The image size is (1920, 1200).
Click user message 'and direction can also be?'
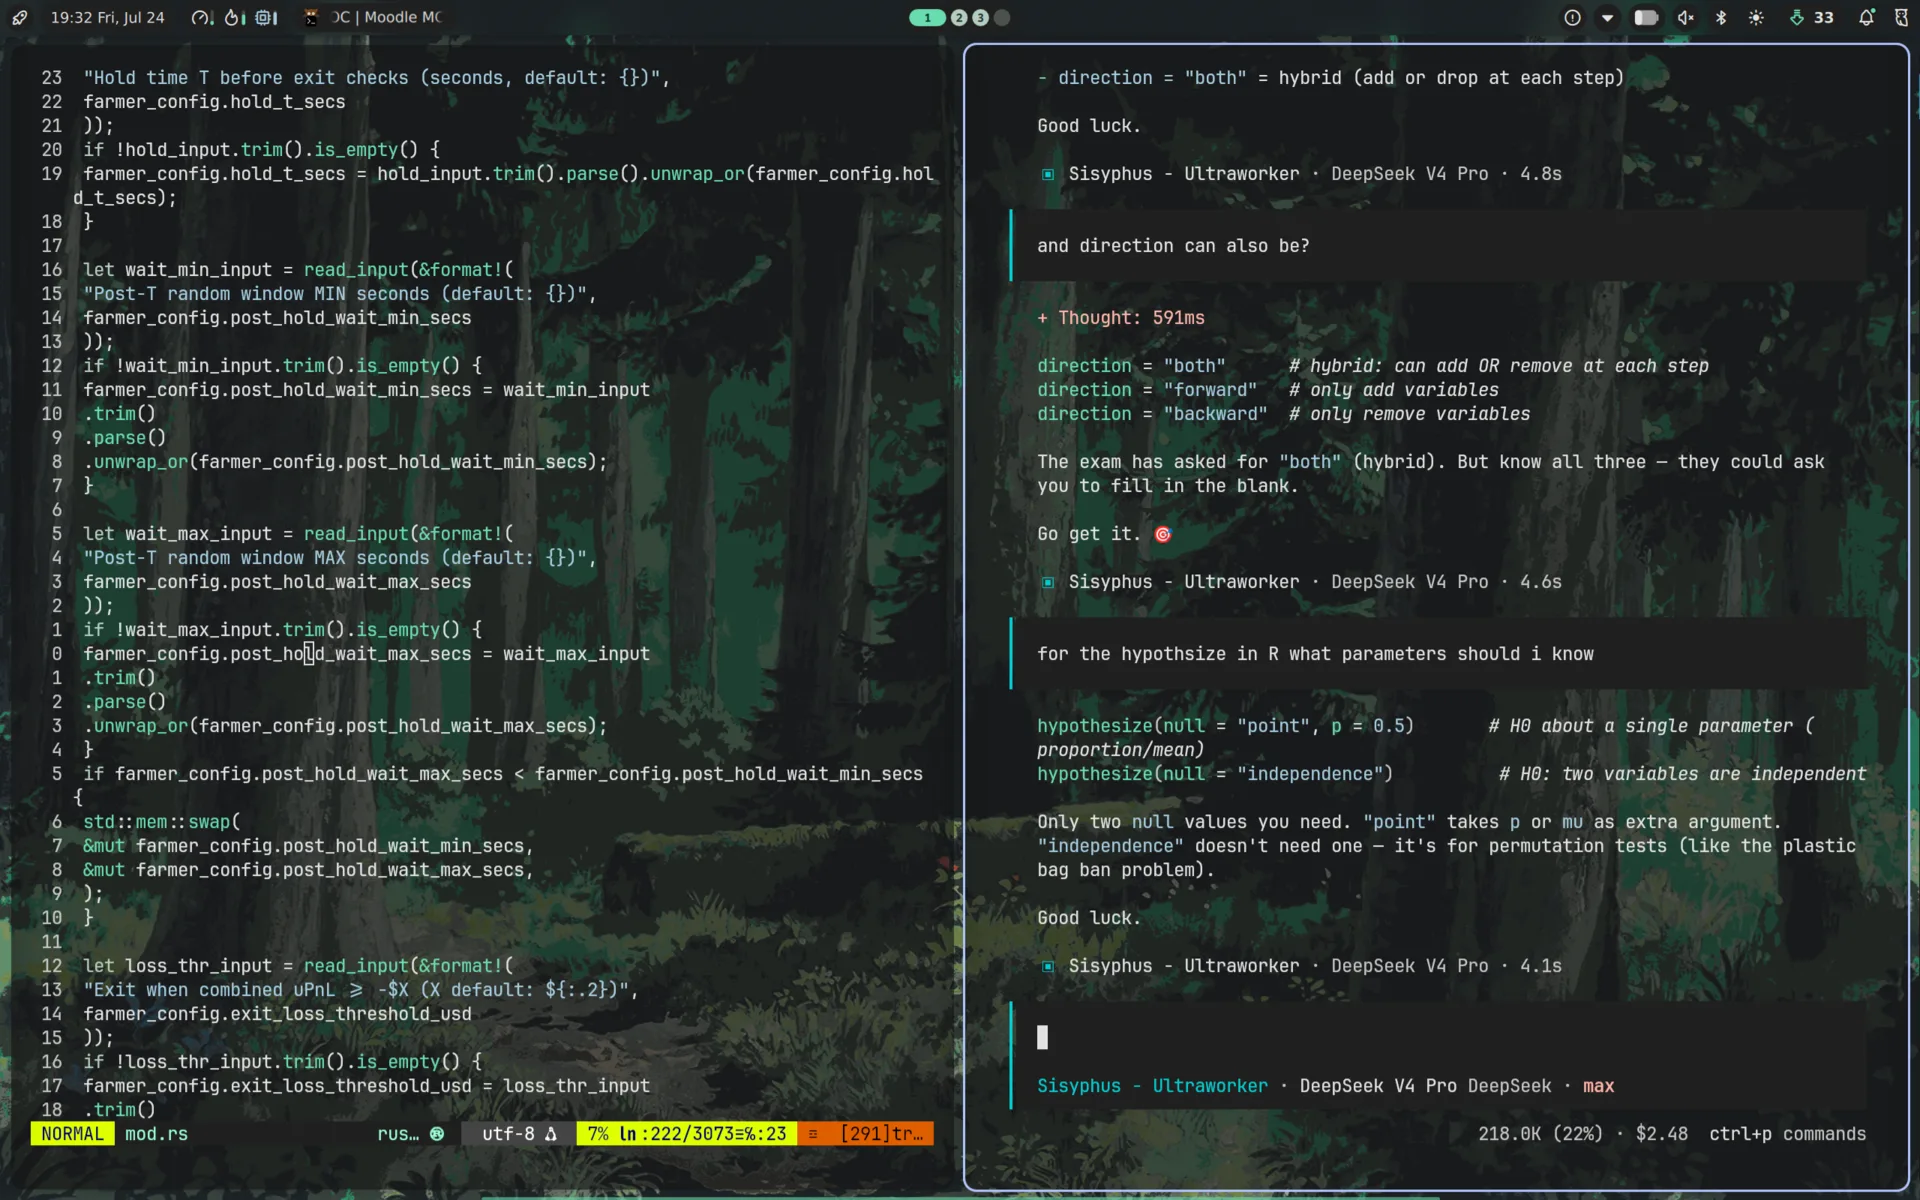(1440, 245)
